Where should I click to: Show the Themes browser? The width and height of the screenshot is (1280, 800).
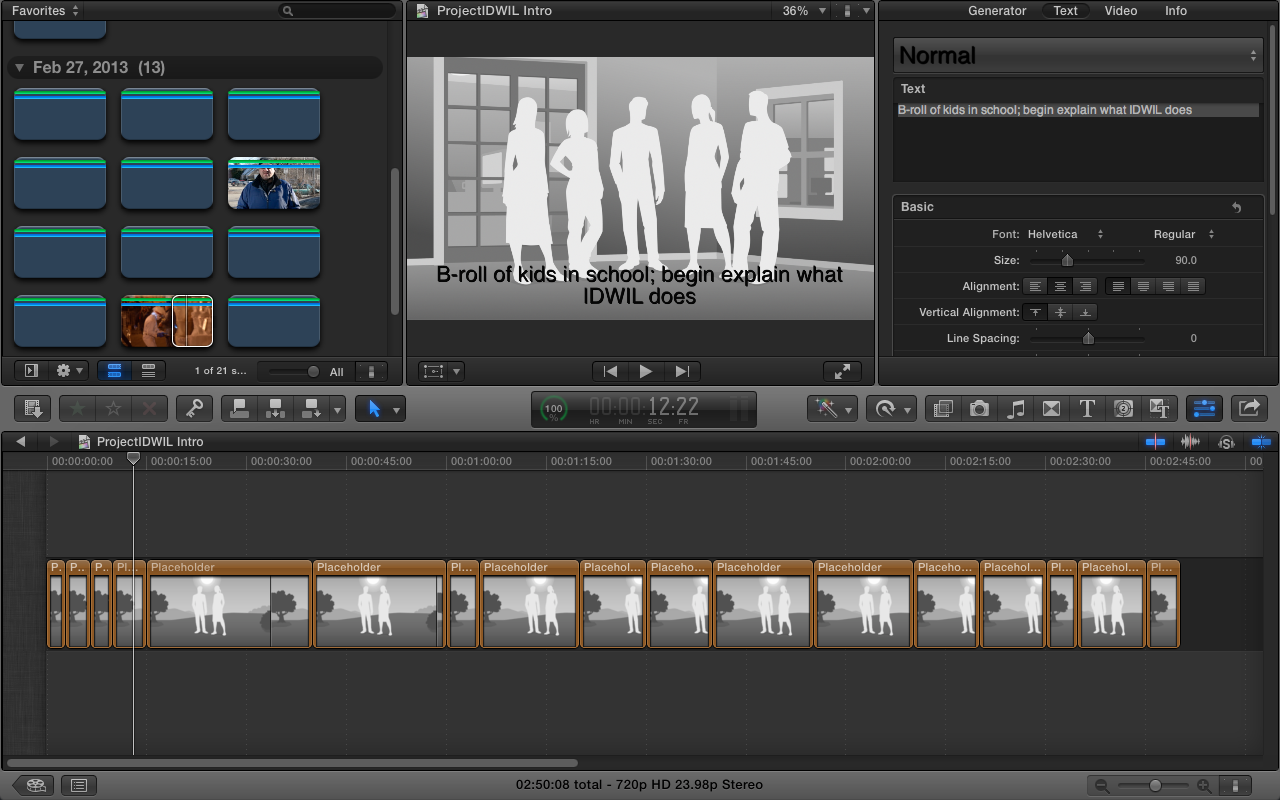(x=1159, y=408)
